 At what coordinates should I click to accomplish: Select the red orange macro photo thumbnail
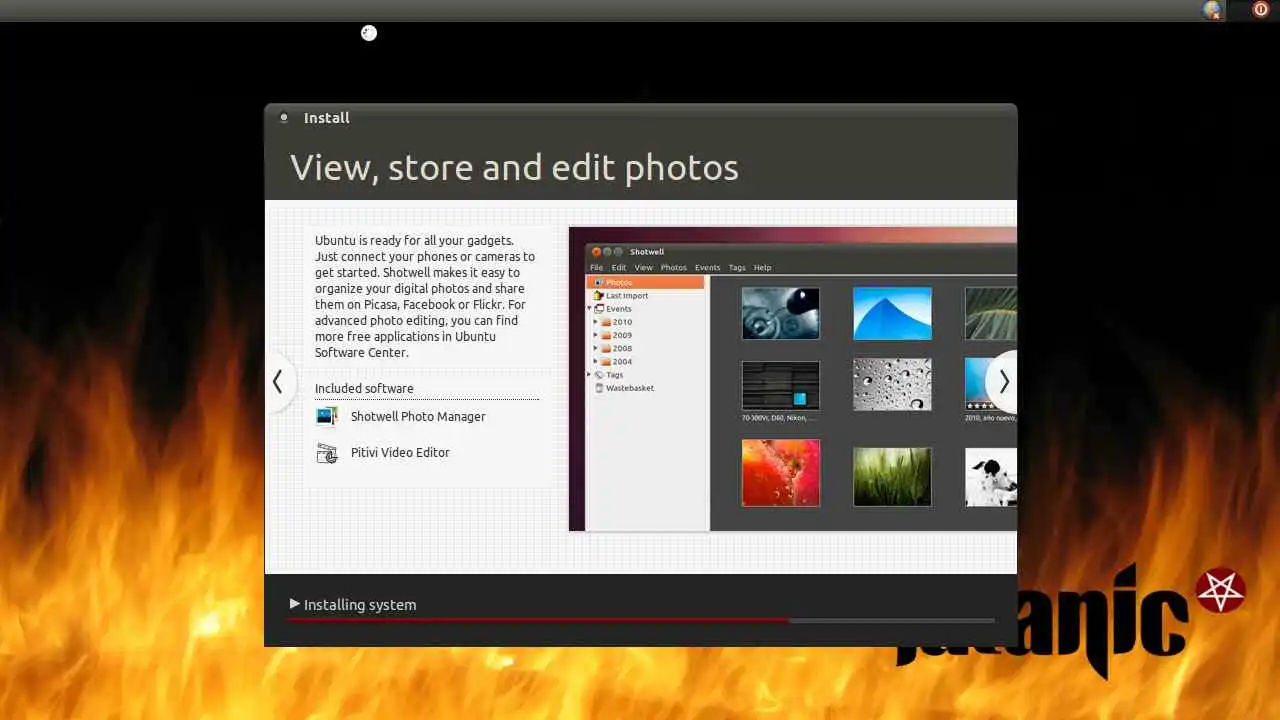click(x=781, y=473)
